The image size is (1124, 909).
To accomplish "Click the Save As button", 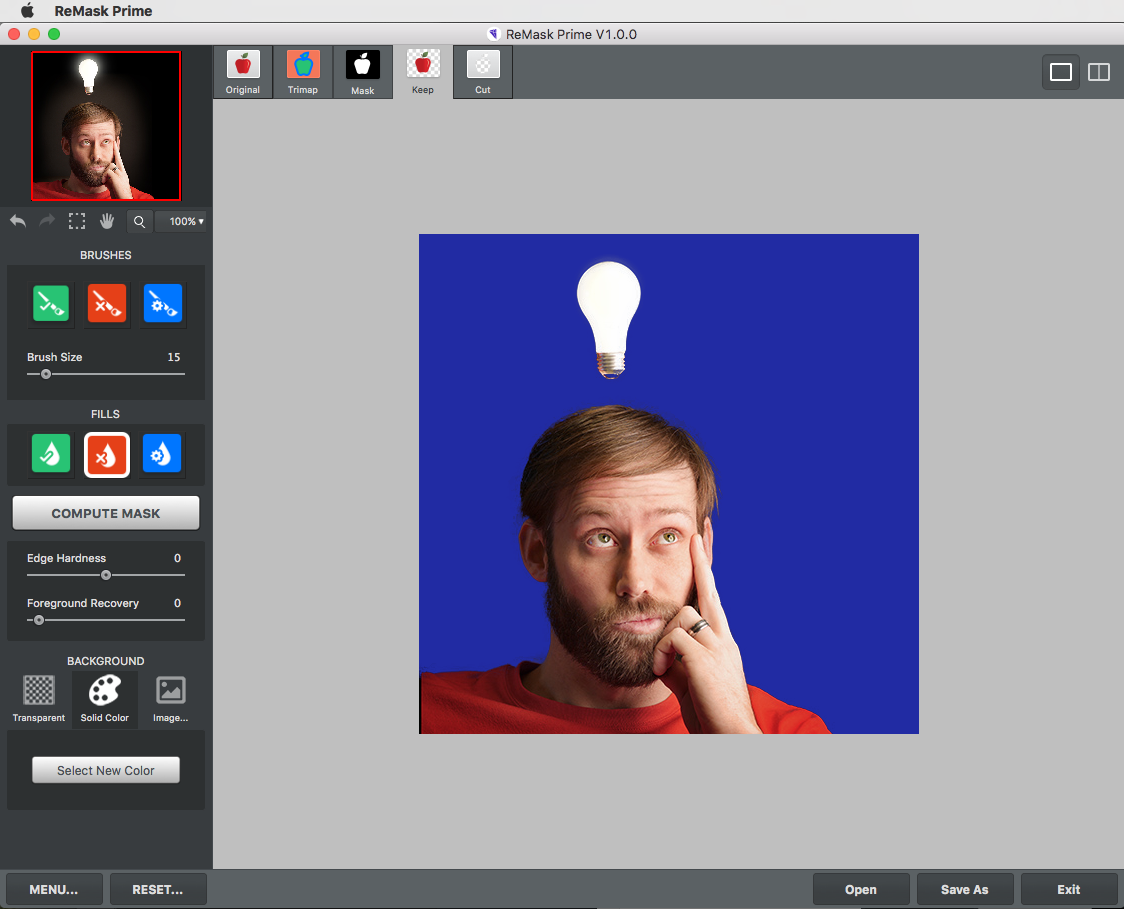I will coord(965,889).
